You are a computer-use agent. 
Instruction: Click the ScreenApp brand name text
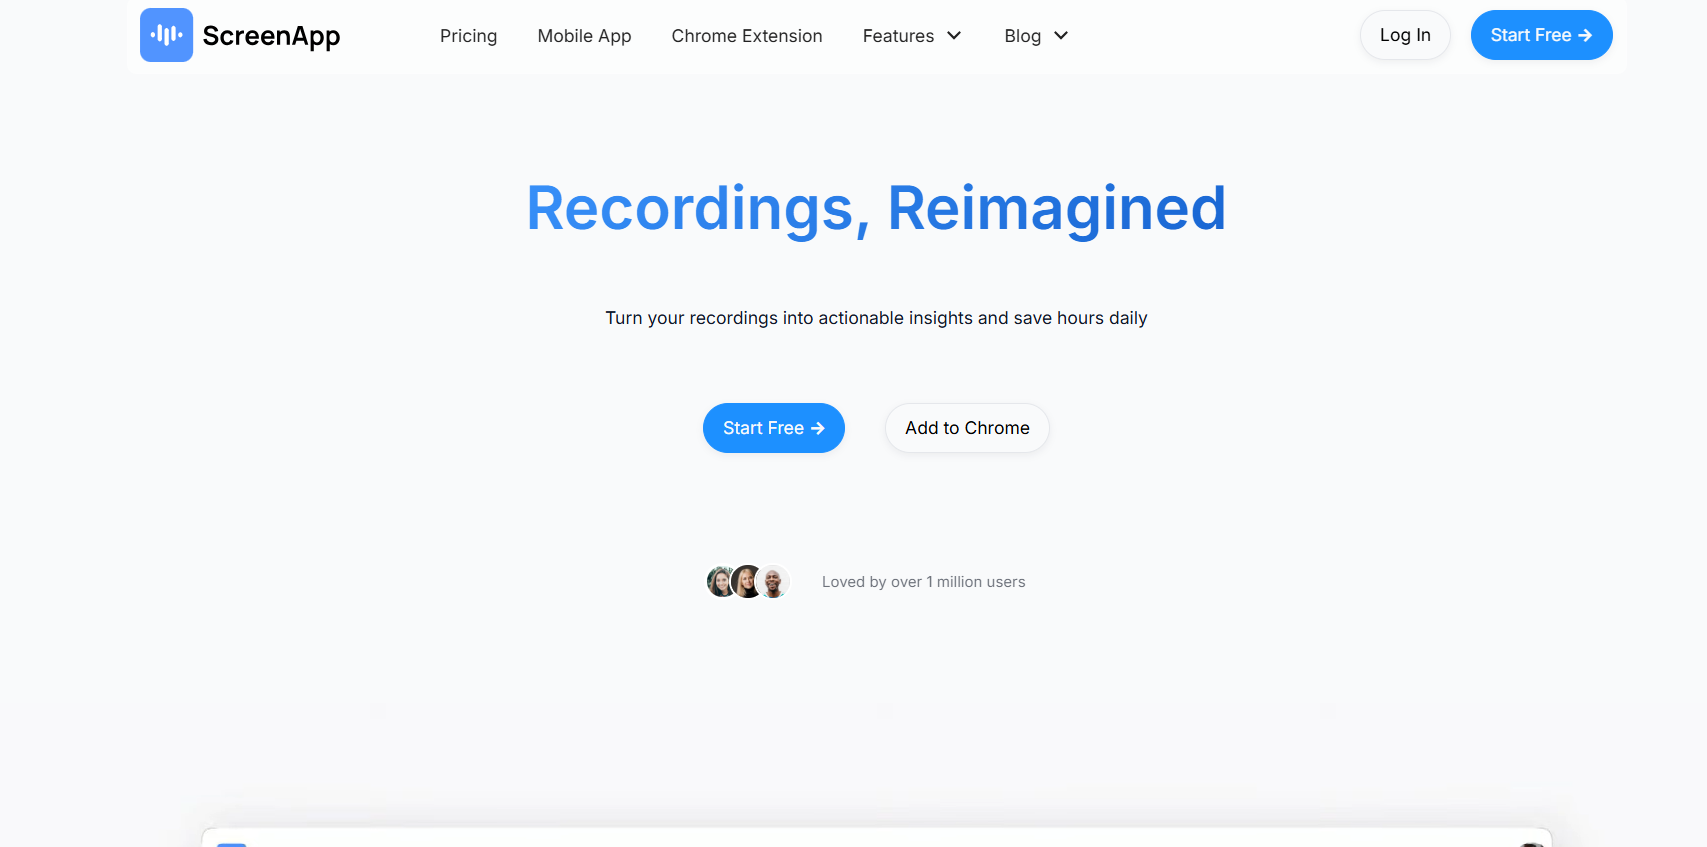271,36
